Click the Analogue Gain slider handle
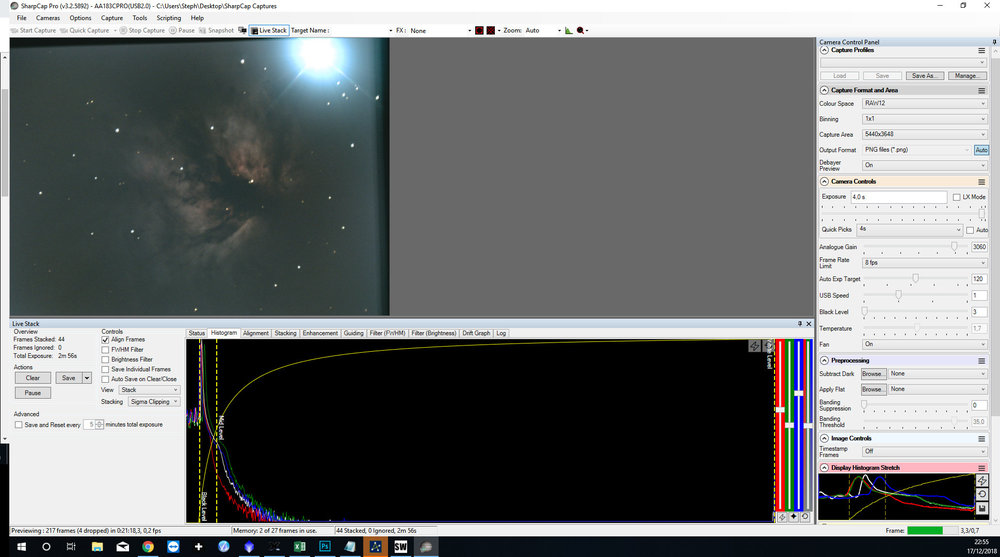 point(954,247)
